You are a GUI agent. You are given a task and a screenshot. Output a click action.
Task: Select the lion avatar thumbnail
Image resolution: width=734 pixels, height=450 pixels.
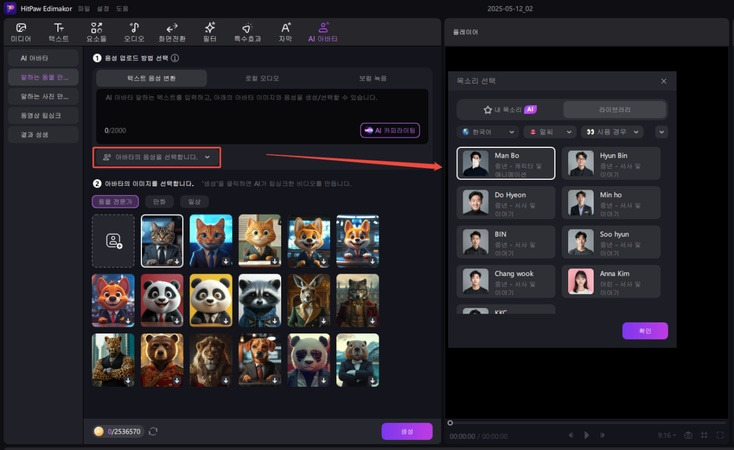click(211, 360)
